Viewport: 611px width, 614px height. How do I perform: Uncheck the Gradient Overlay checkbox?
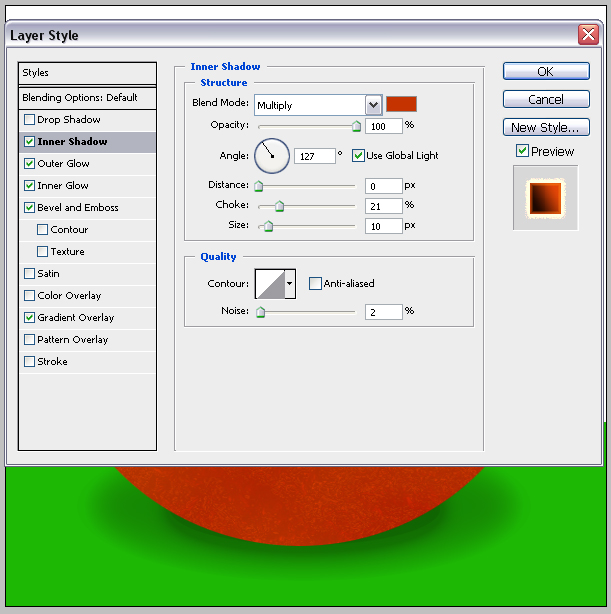(29, 317)
